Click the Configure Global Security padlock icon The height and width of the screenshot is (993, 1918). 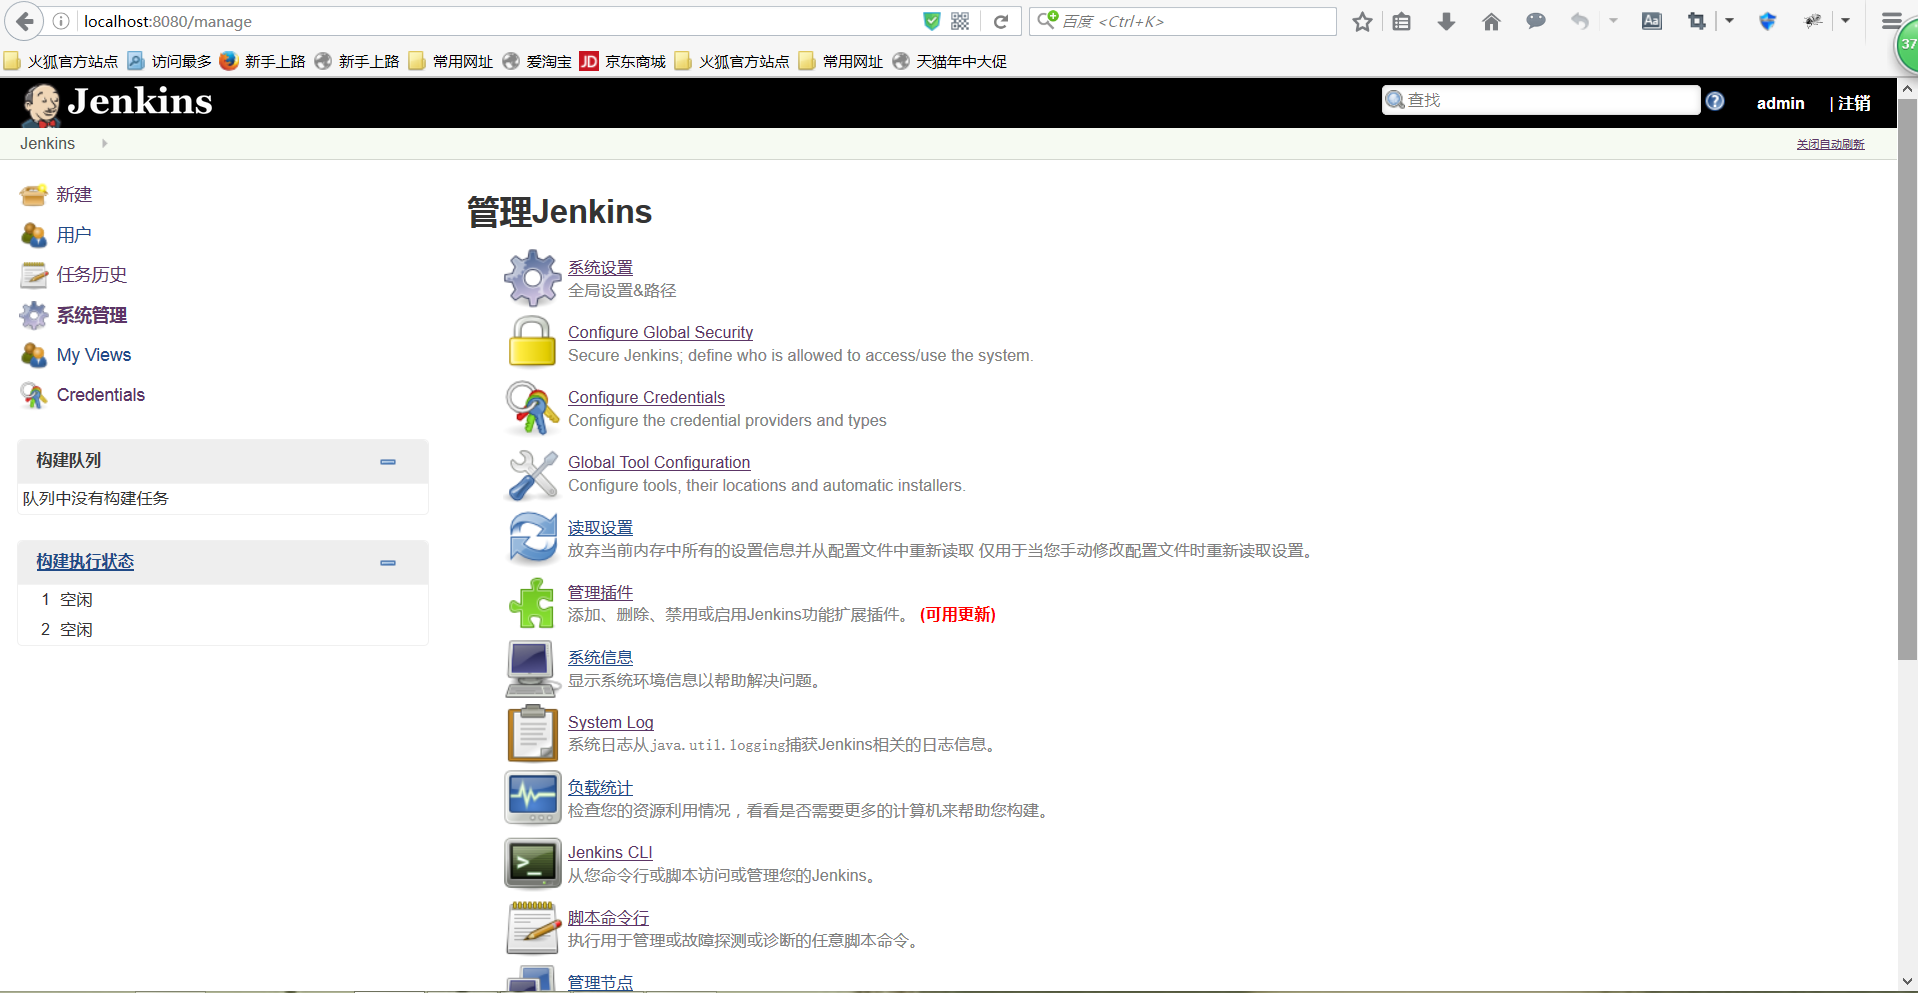(x=532, y=342)
